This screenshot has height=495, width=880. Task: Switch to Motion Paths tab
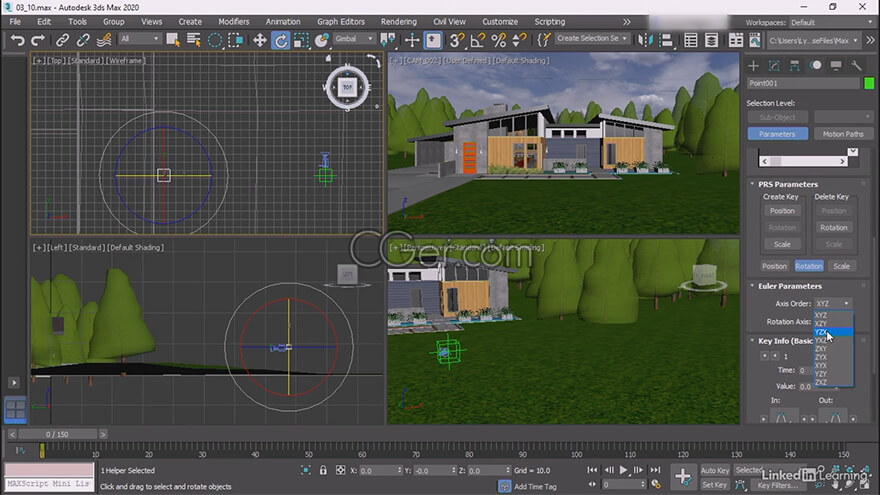(843, 134)
